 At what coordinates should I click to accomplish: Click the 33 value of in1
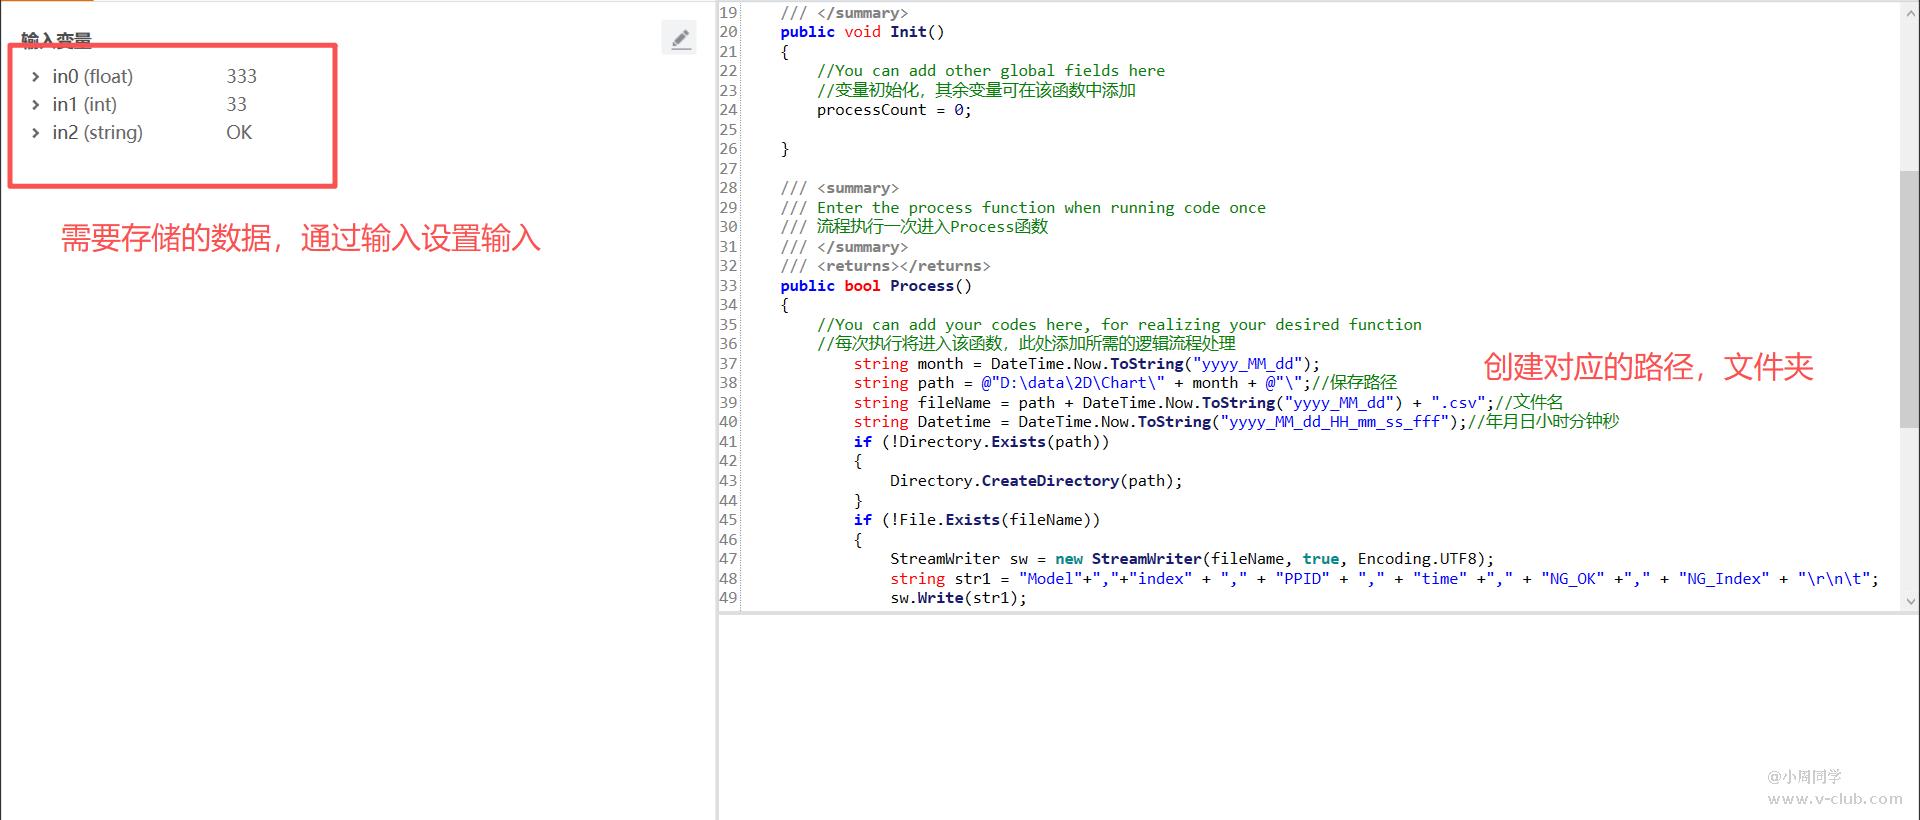(236, 105)
